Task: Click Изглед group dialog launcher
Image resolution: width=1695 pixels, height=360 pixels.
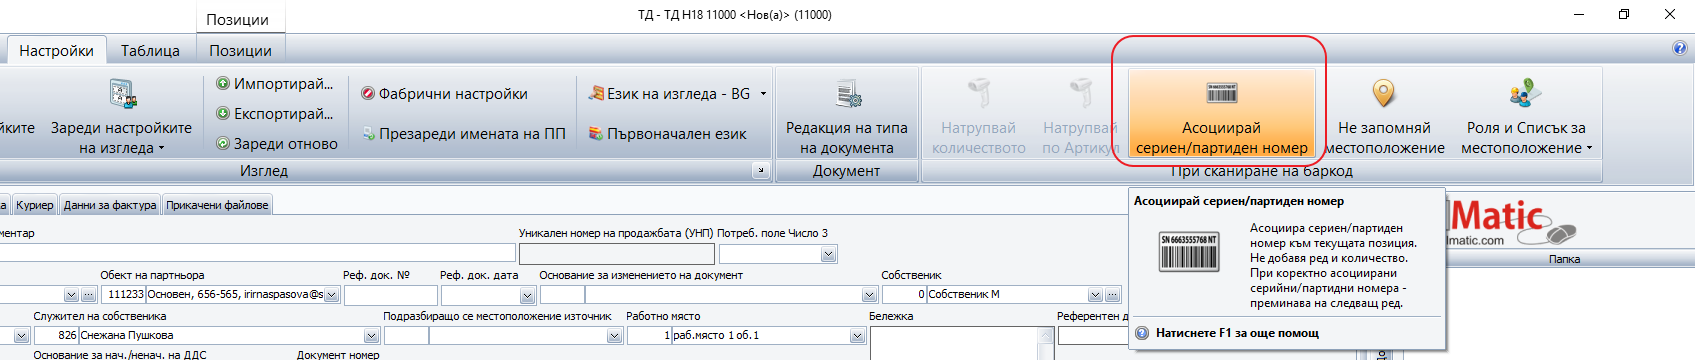Action: click(760, 171)
